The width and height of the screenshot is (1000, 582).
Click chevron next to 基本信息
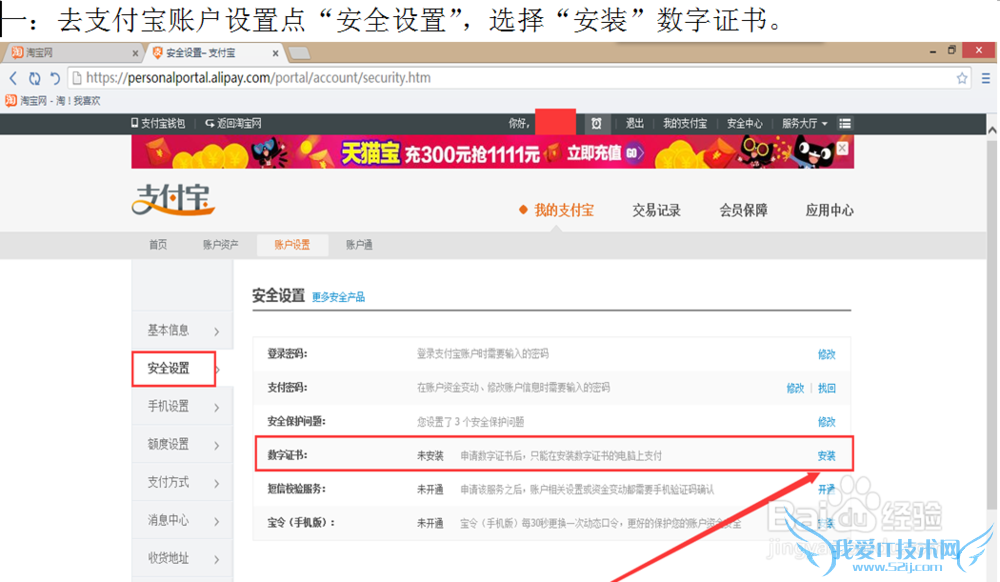tap(217, 331)
